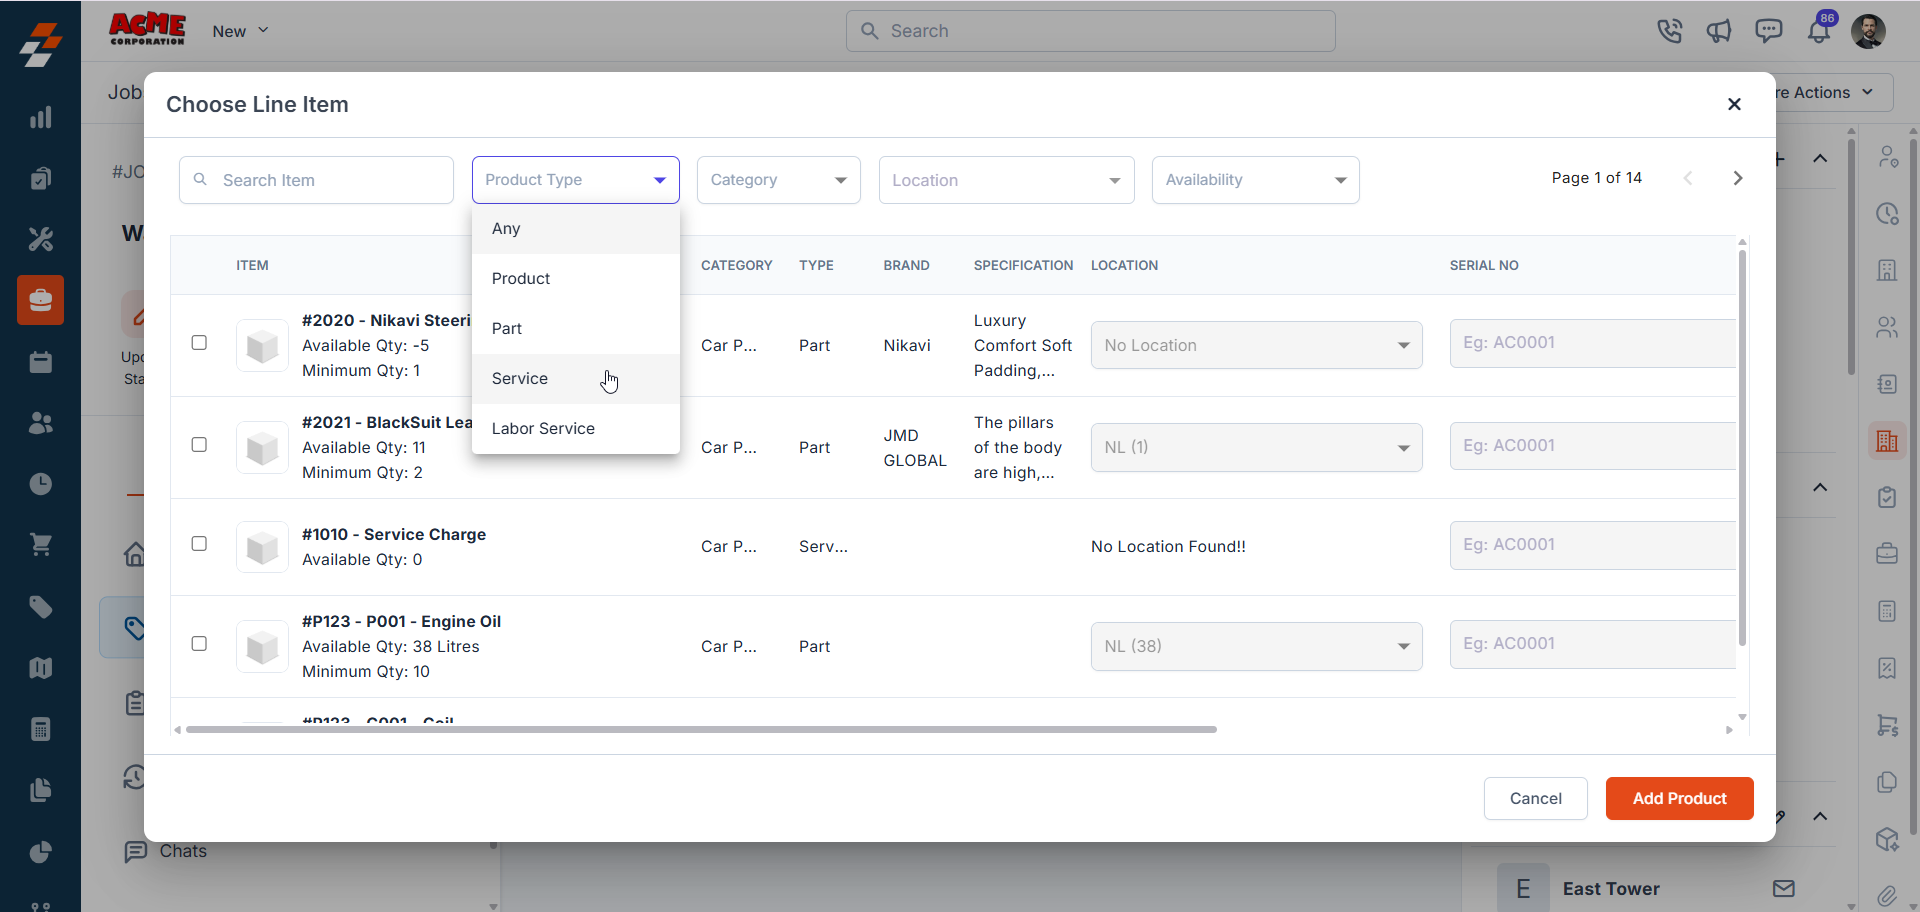1920x912 pixels.
Task: Open the calendar sidebar icon
Action: tap(41, 362)
